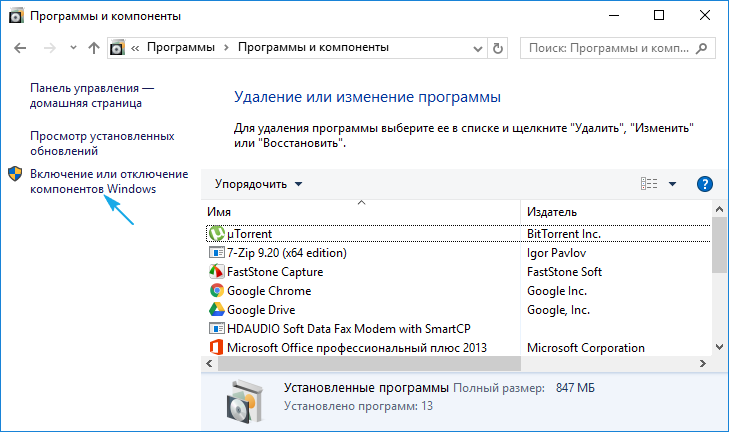
Task: Go to Панель управления домашняя страница
Action: pyautogui.click(x=92, y=95)
